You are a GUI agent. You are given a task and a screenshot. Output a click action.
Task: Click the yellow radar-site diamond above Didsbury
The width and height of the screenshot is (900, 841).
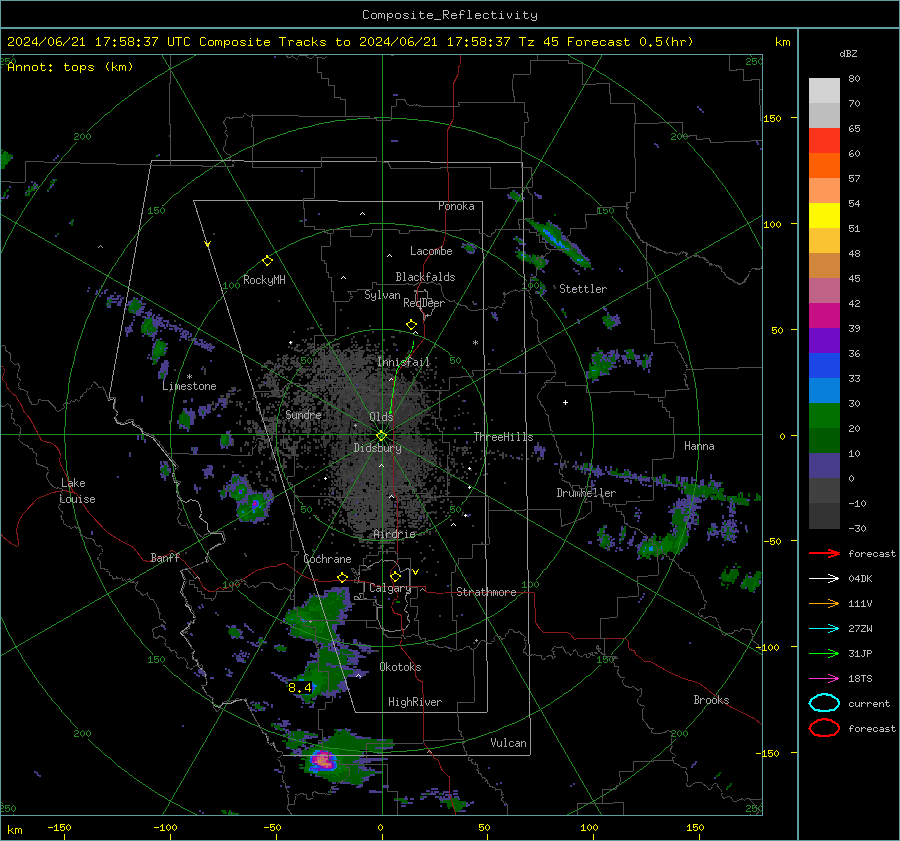381,436
